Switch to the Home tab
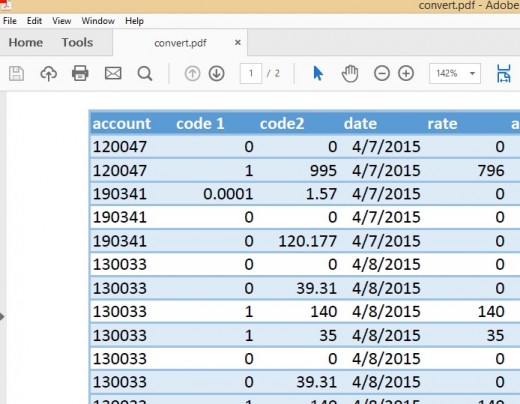 (x=26, y=42)
